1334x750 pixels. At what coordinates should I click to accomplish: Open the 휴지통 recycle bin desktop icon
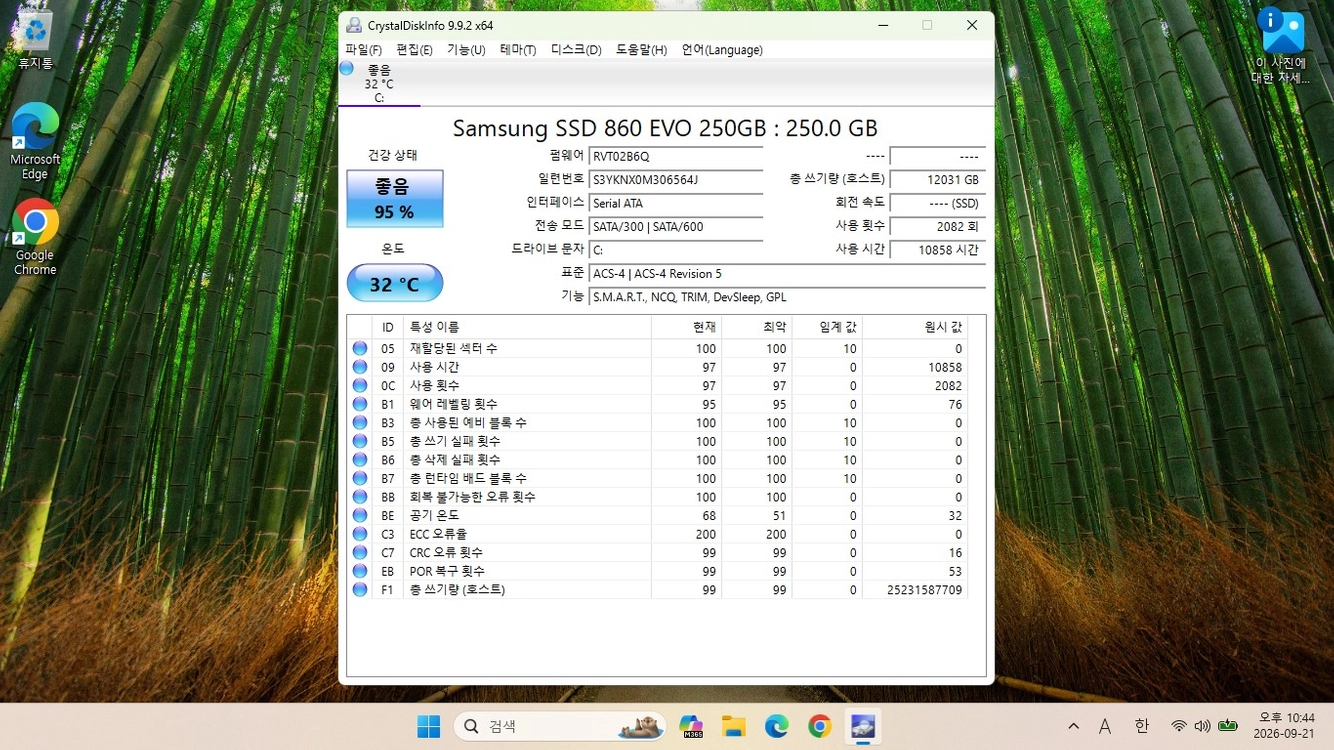pos(35,40)
